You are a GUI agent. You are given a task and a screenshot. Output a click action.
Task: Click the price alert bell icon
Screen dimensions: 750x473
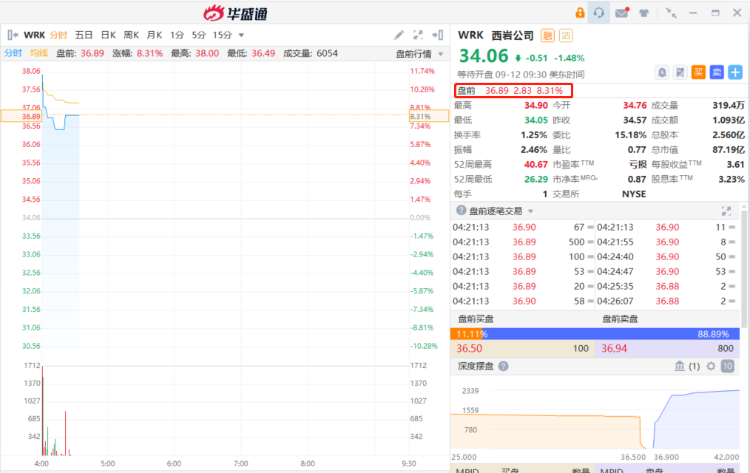tap(662, 72)
